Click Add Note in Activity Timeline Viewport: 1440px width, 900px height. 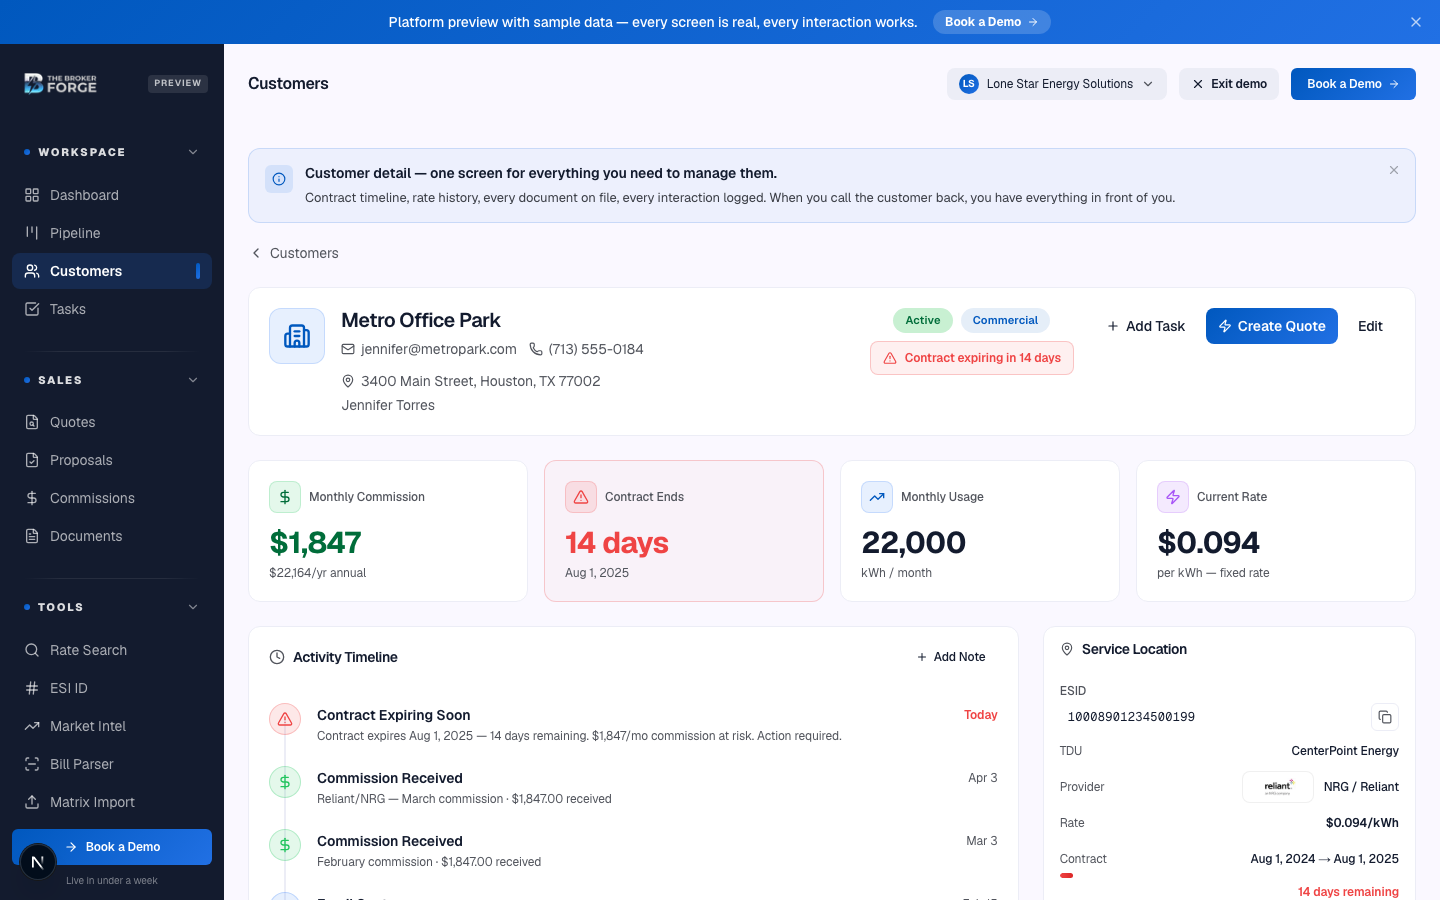tap(951, 657)
